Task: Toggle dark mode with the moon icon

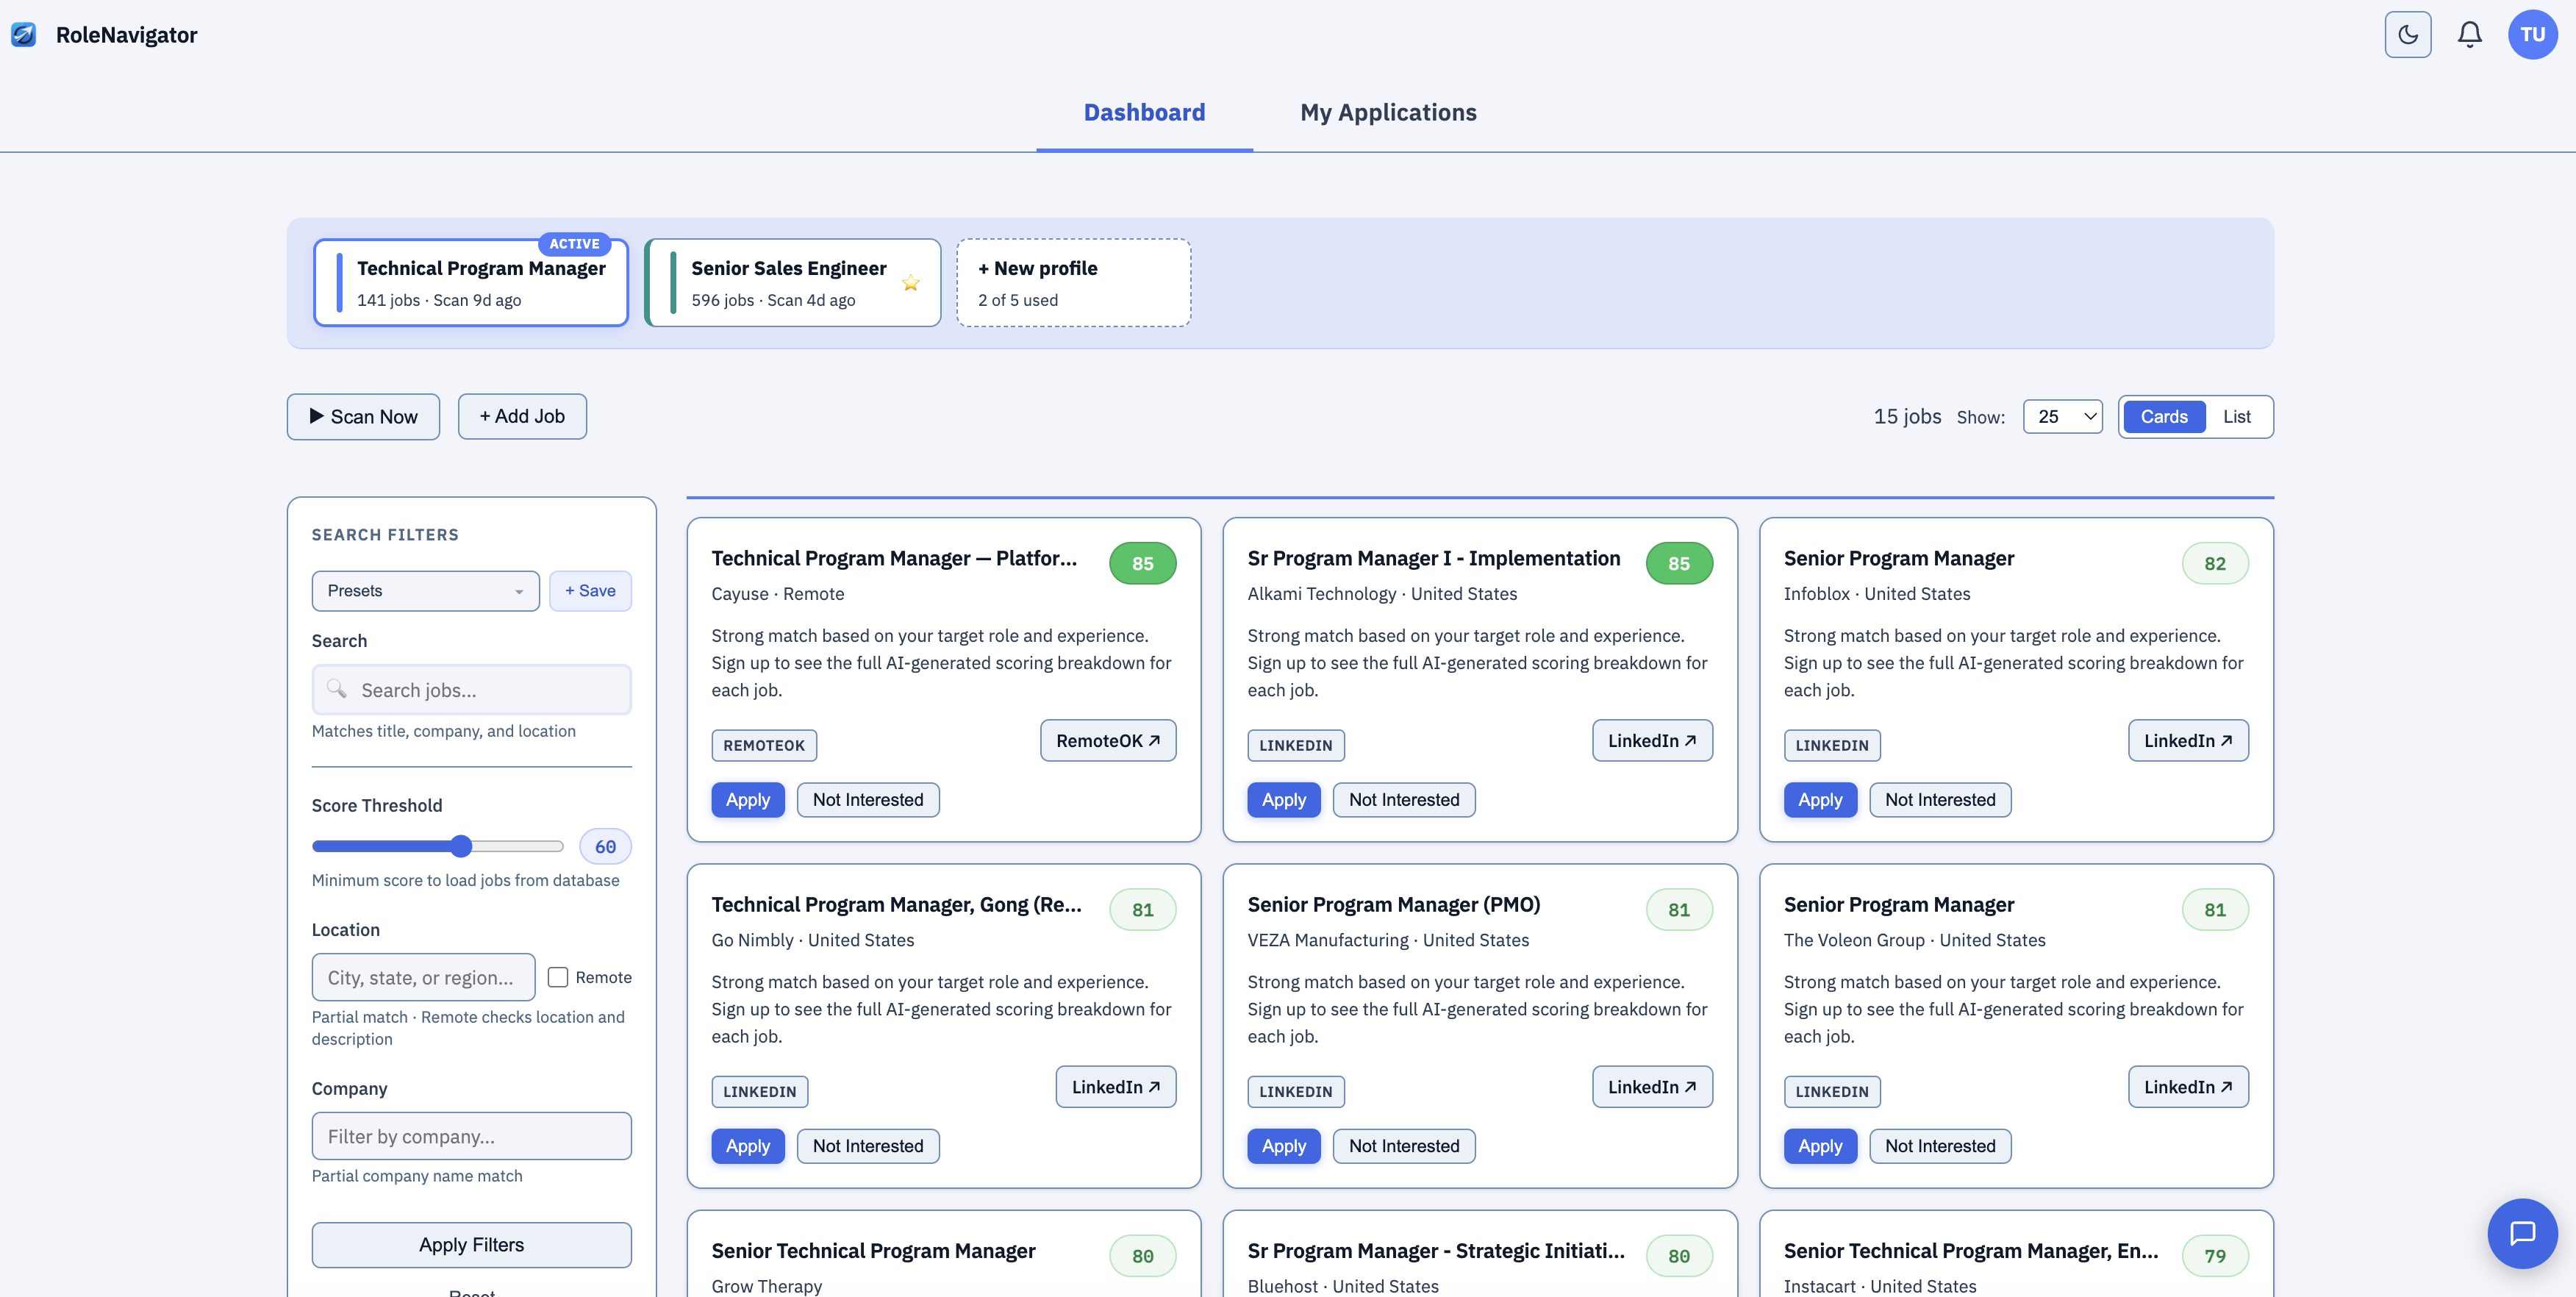Action: point(2407,35)
